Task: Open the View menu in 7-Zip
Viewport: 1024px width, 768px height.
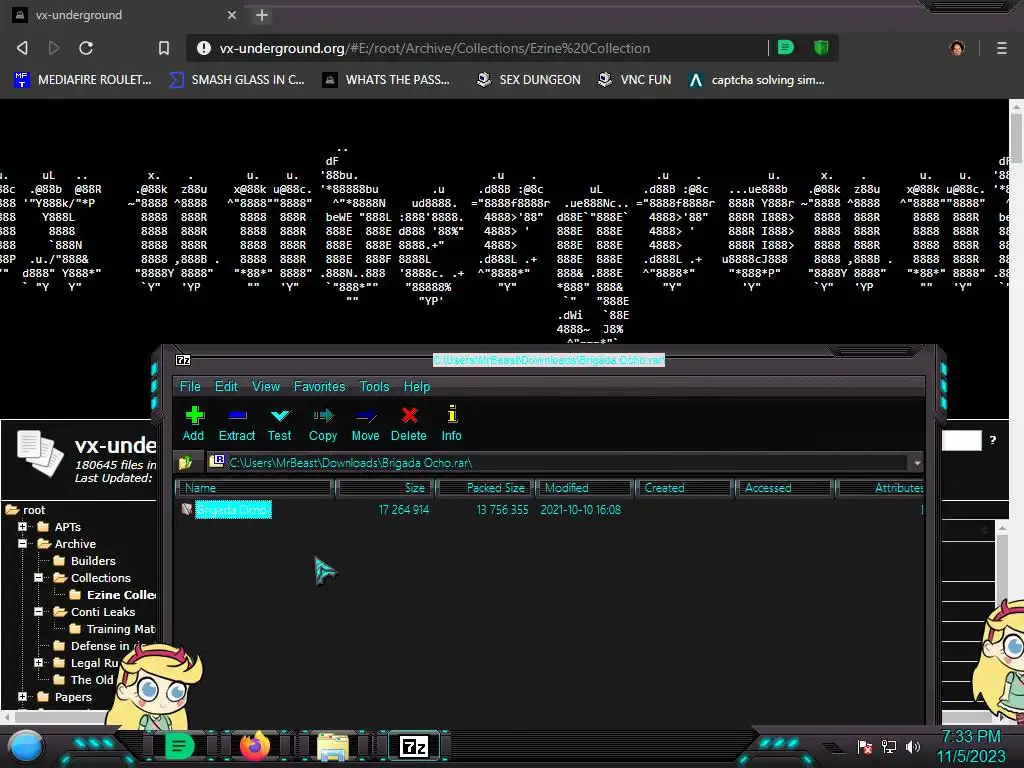Action: point(266,387)
